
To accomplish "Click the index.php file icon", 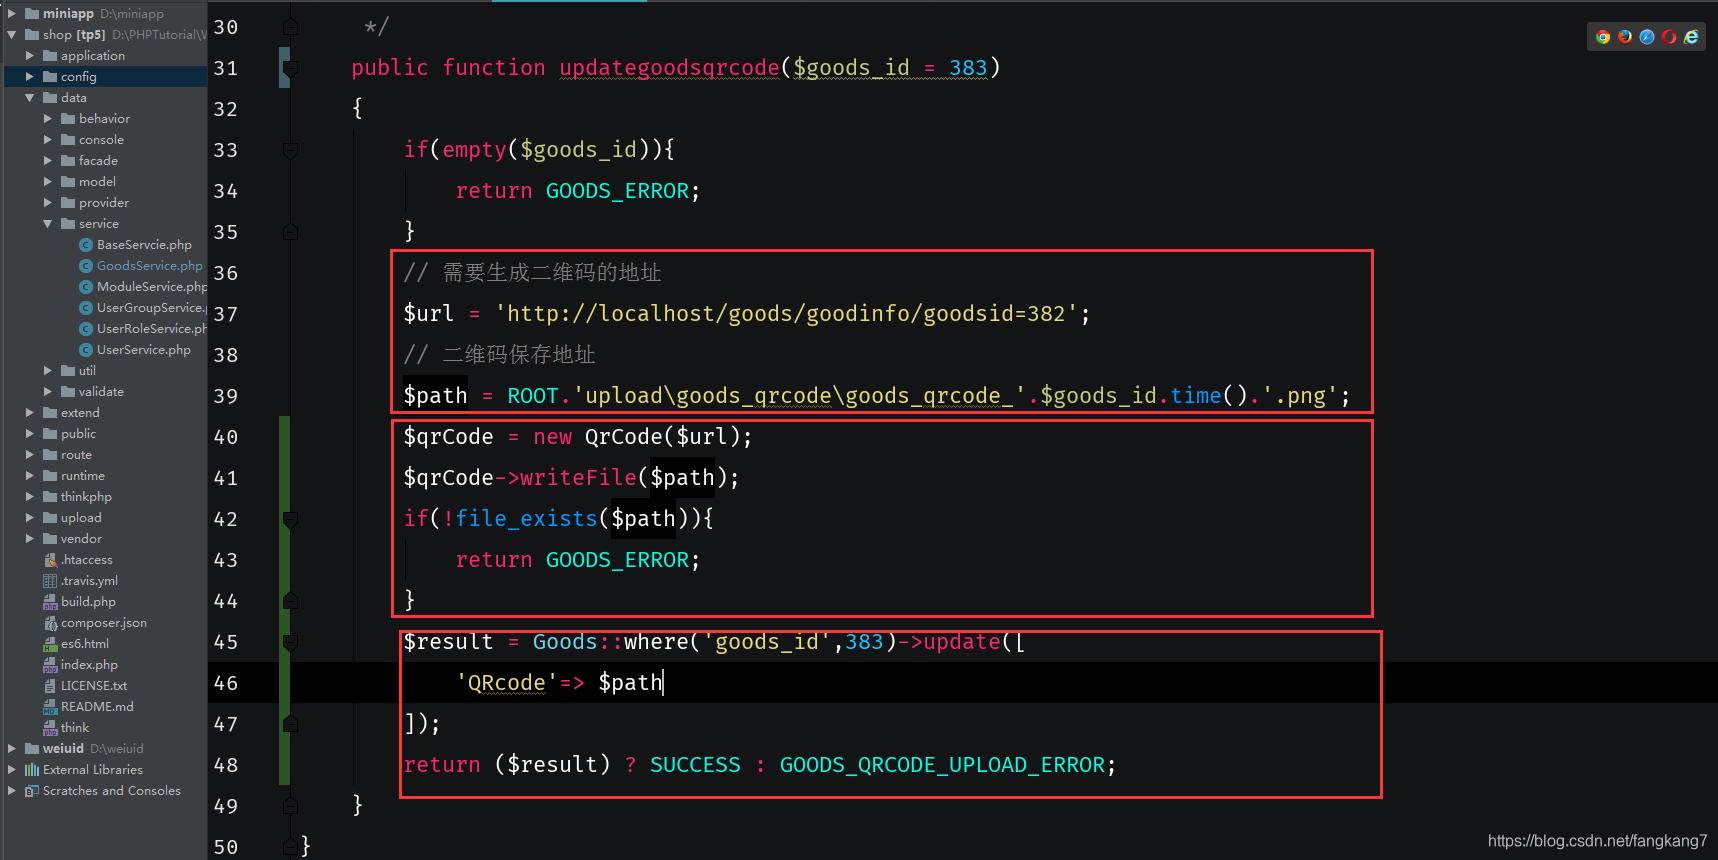I will pos(50,665).
